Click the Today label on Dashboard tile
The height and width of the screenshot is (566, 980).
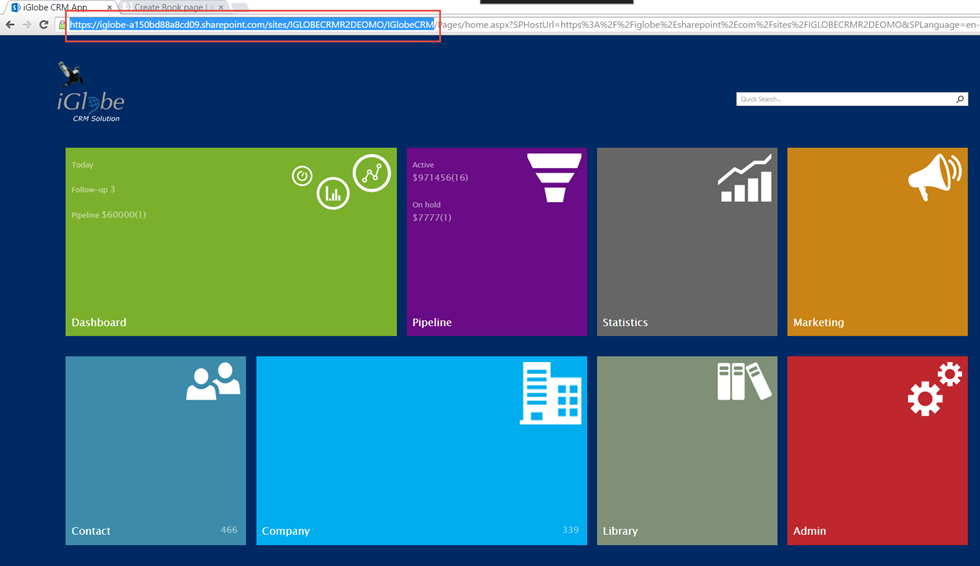point(82,165)
